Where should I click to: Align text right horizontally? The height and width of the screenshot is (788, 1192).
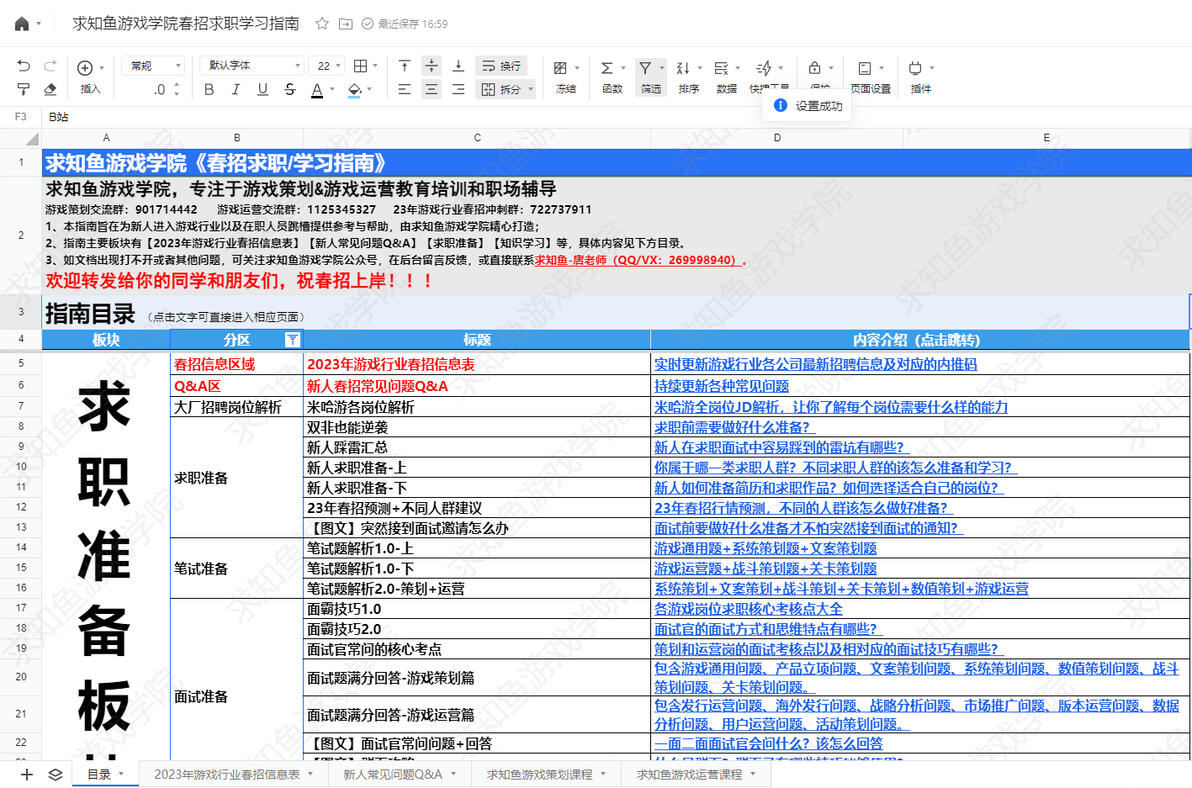pos(458,90)
